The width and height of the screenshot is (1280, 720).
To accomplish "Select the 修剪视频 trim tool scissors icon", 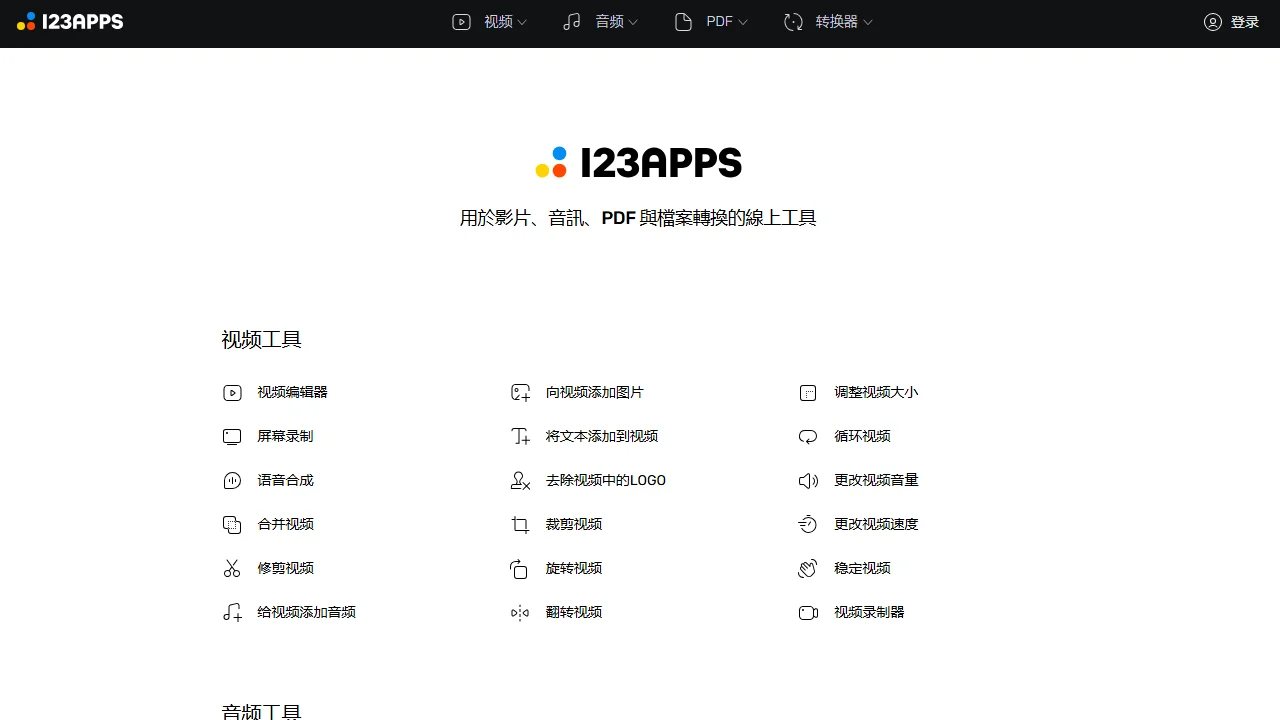I will tap(232, 568).
